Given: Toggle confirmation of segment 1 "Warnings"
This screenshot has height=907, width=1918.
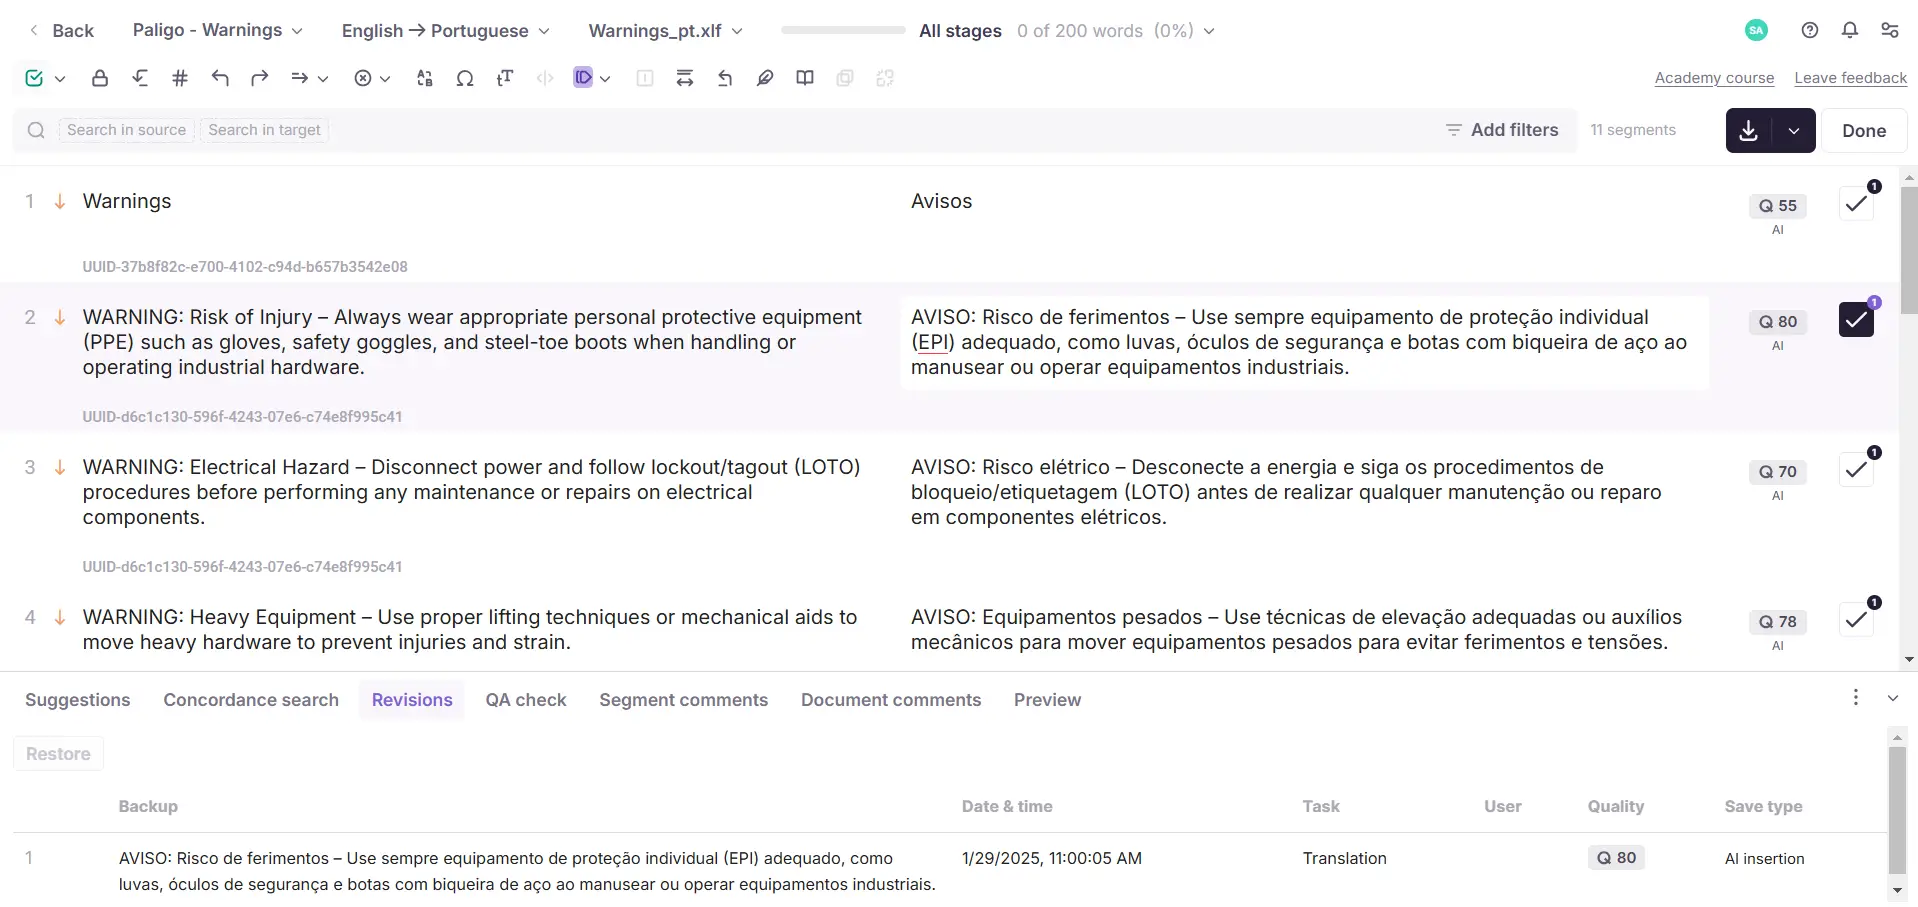Looking at the screenshot, I should pyautogui.click(x=1857, y=203).
